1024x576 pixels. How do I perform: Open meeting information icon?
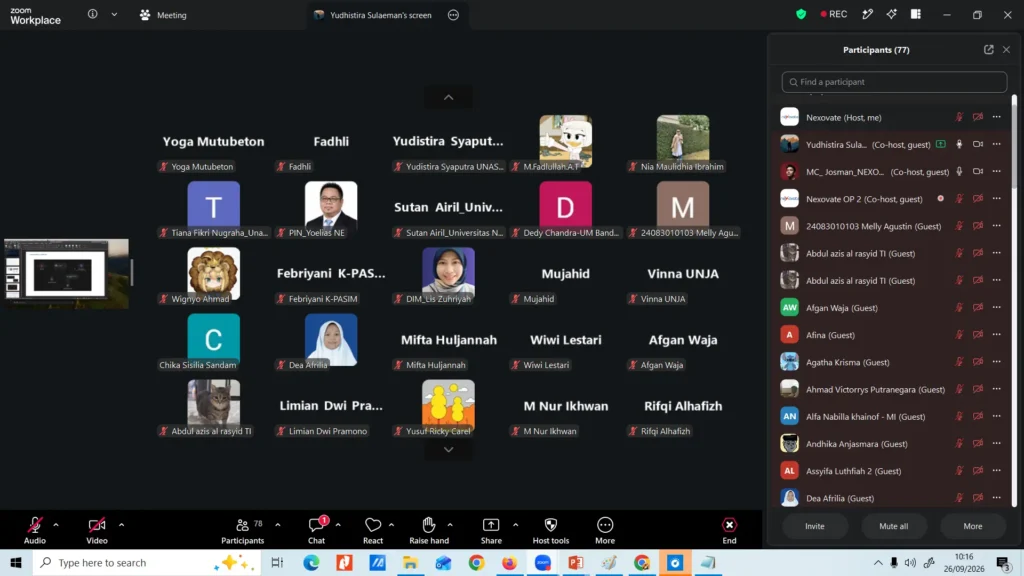[93, 14]
